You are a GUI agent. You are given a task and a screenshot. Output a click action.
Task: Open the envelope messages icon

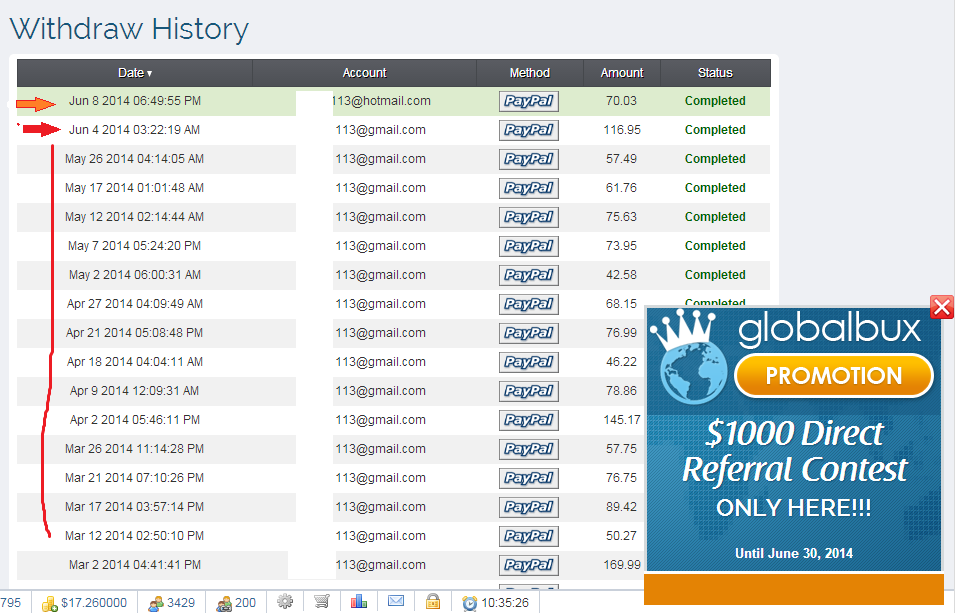396,601
